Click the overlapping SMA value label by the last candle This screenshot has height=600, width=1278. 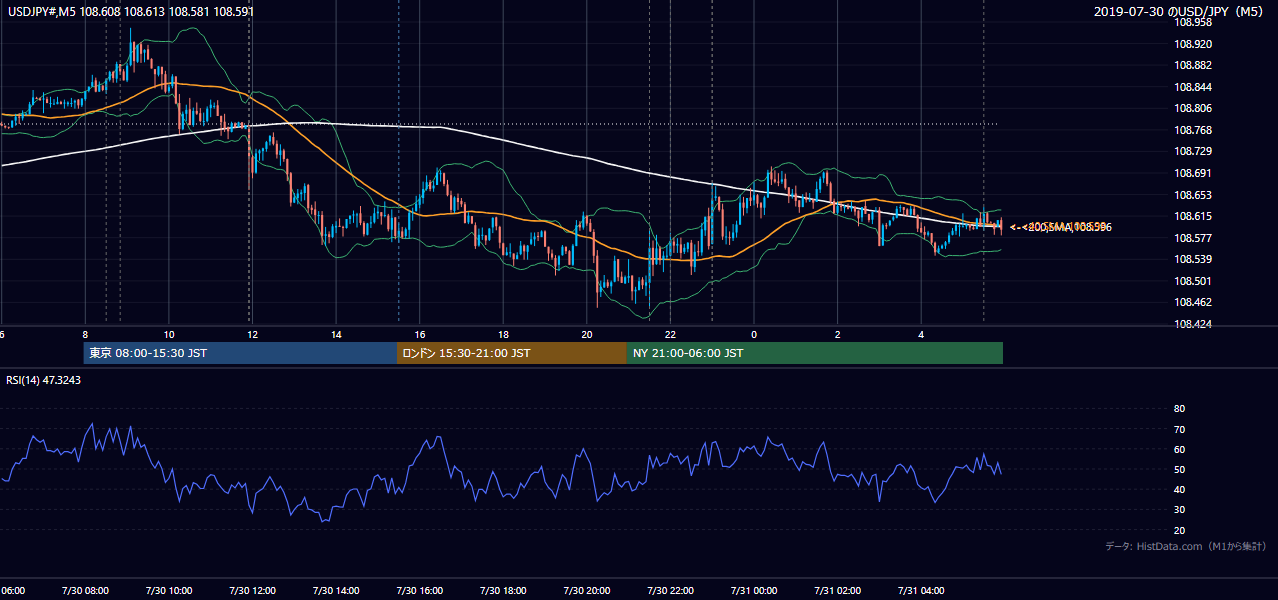pyautogui.click(x=1060, y=228)
